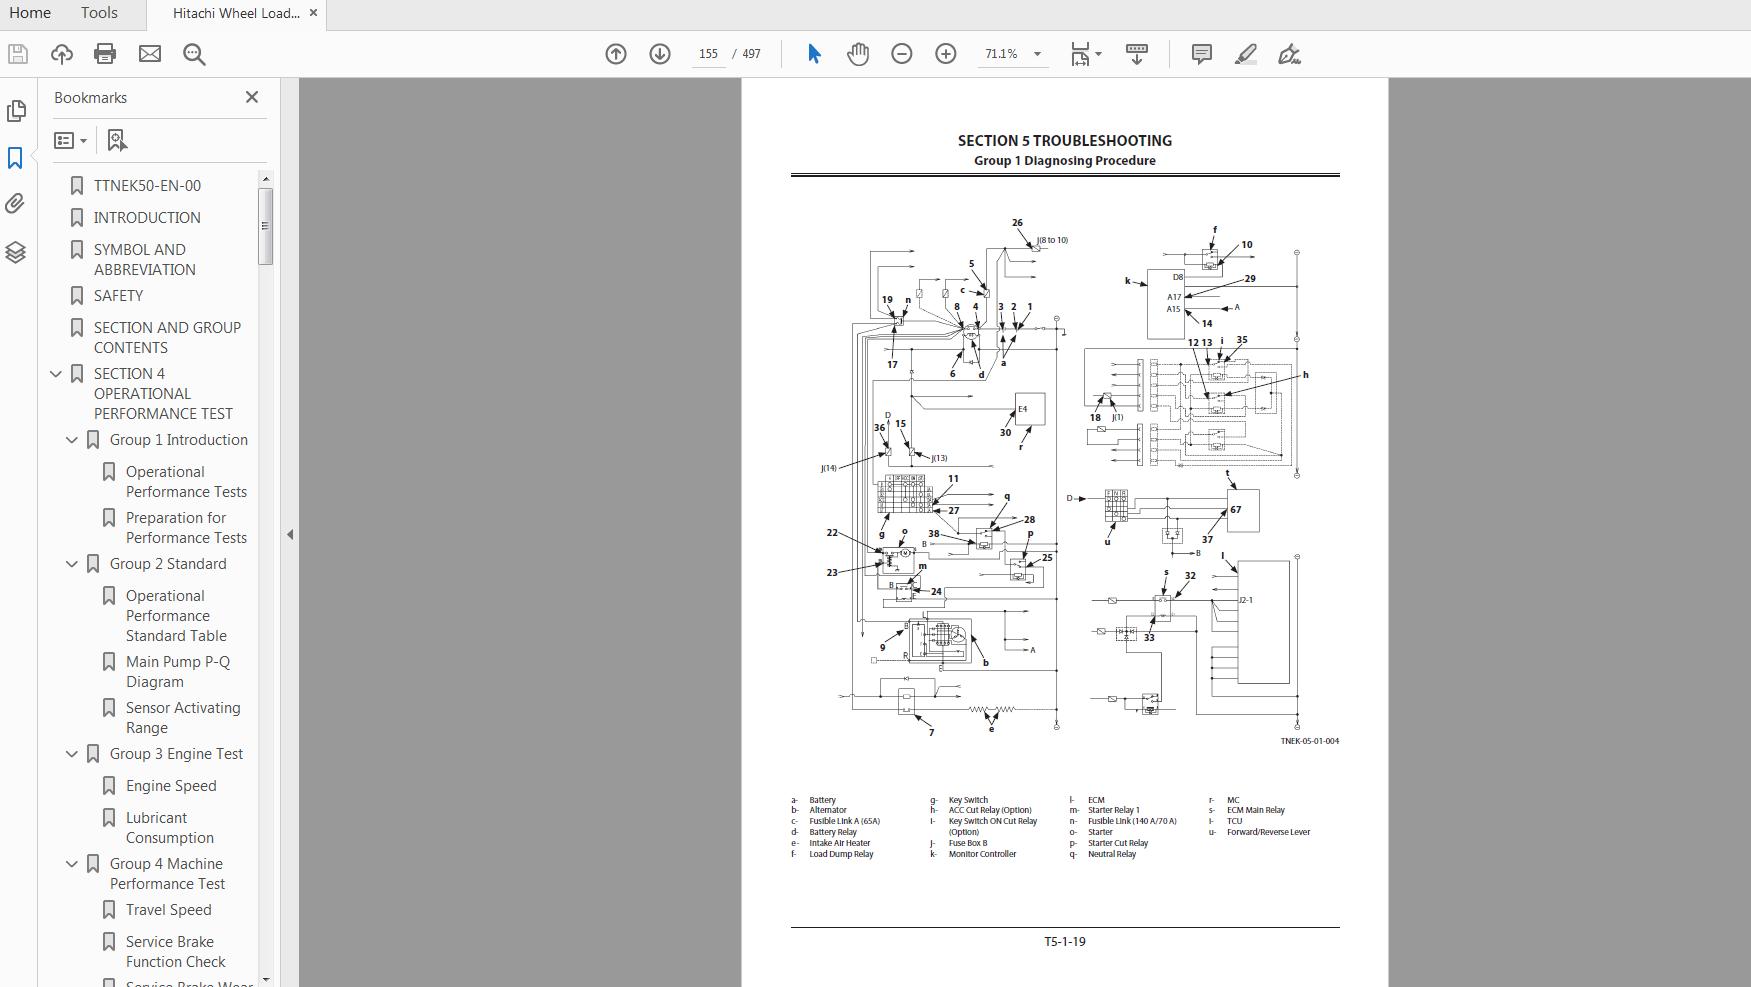The height and width of the screenshot is (987, 1751).
Task: Edit the current page number field
Action: pyautogui.click(x=708, y=54)
